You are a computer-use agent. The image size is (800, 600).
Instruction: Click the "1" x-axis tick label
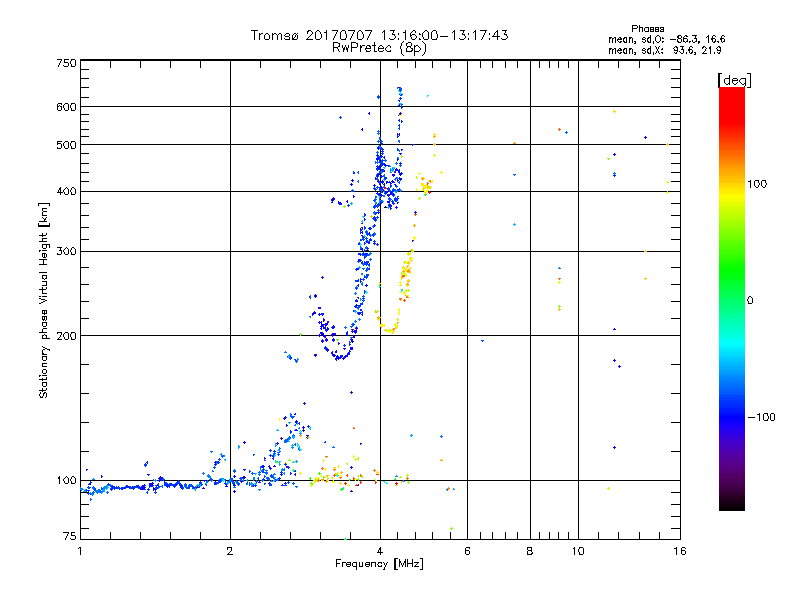(x=80, y=551)
